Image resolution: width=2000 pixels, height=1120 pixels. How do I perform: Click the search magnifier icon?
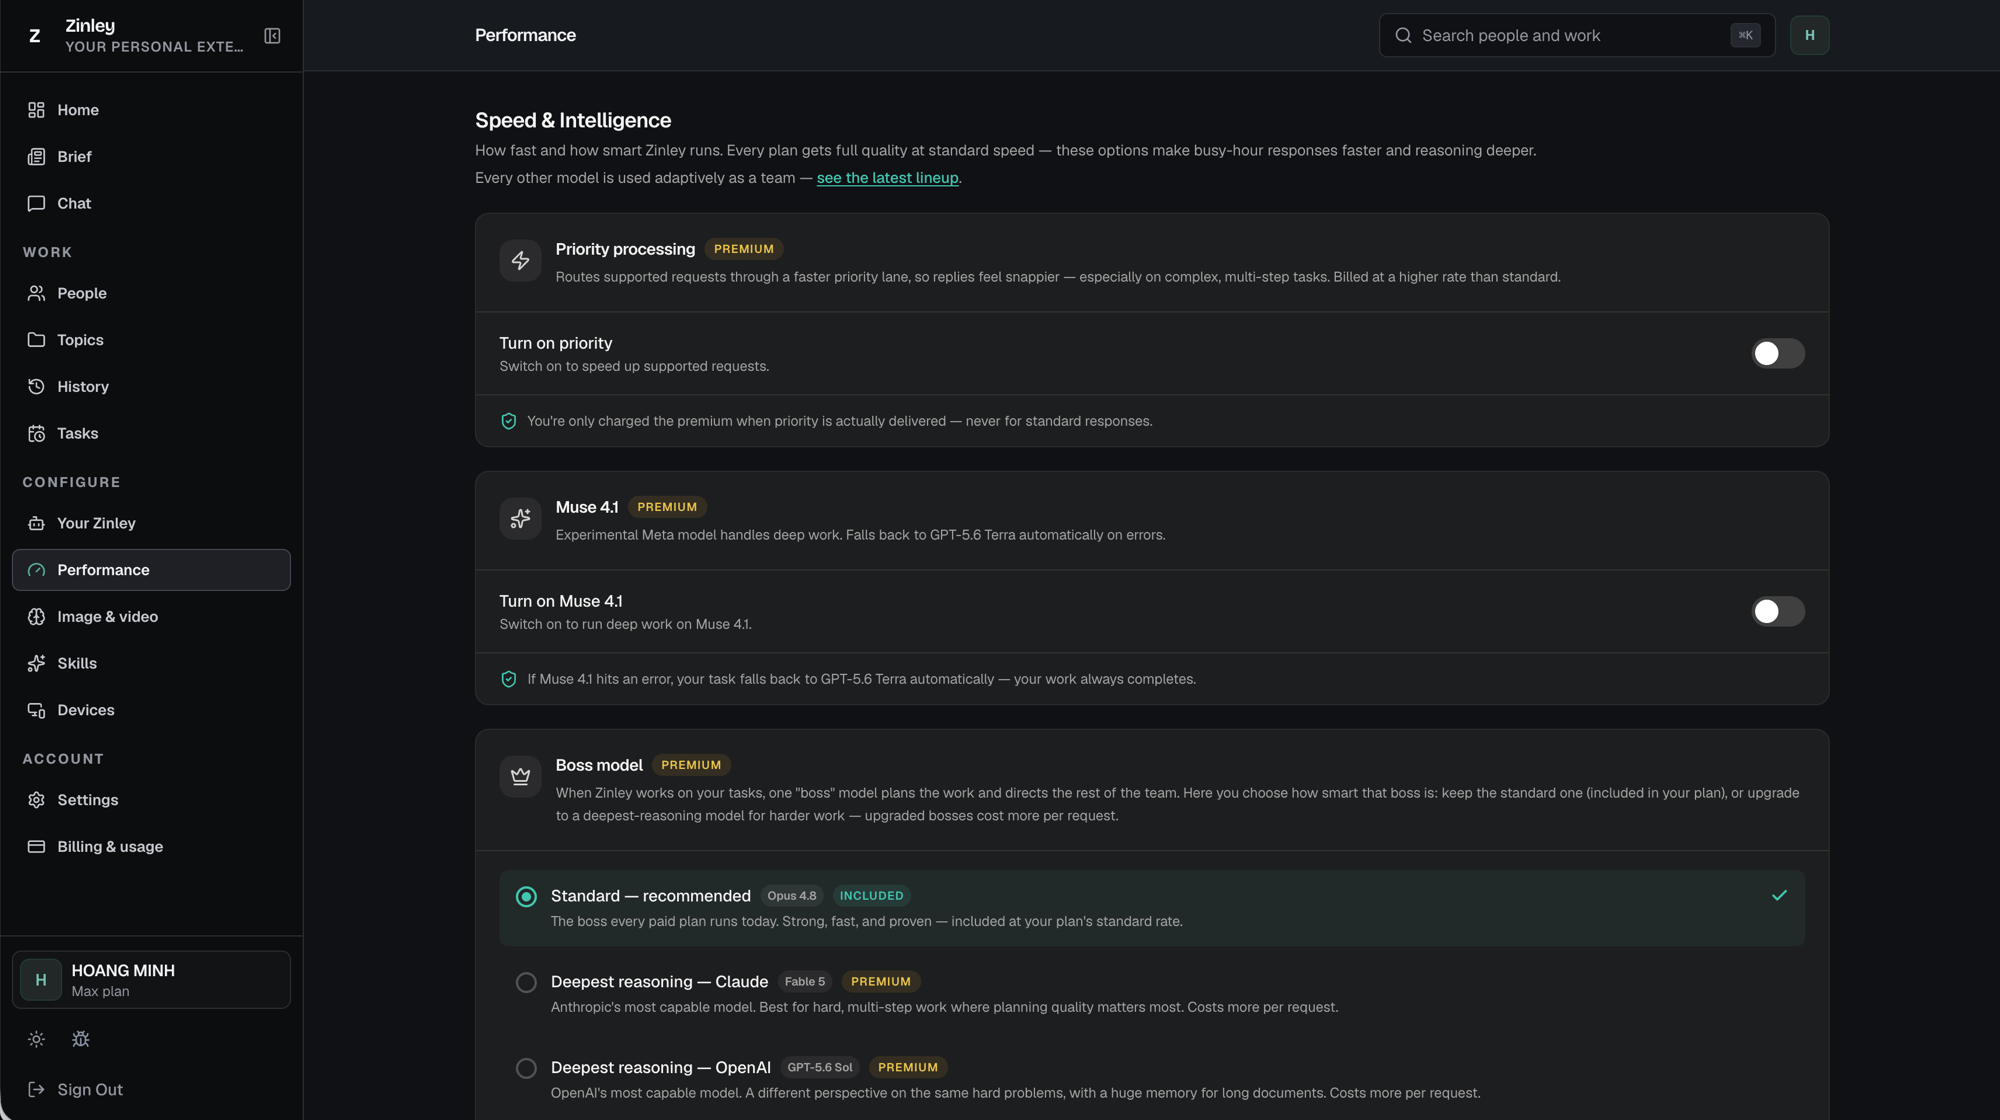1403,35
